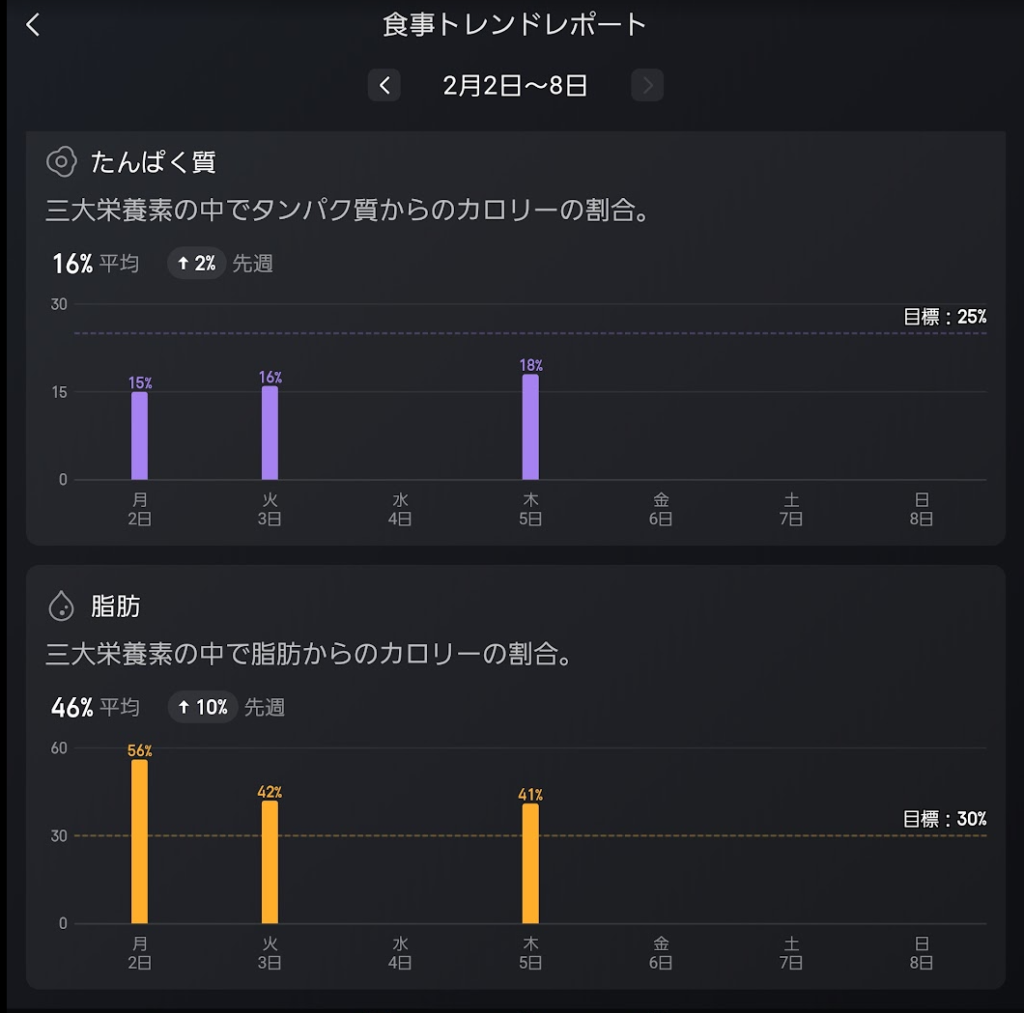This screenshot has width=1024, height=1013.
Task: Select Tuesday's 42% fat bar
Action: 270,862
